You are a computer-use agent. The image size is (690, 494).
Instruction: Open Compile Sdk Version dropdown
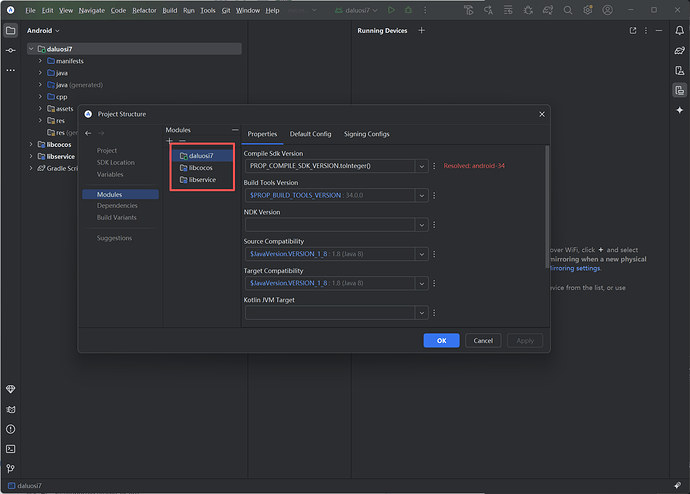point(422,166)
